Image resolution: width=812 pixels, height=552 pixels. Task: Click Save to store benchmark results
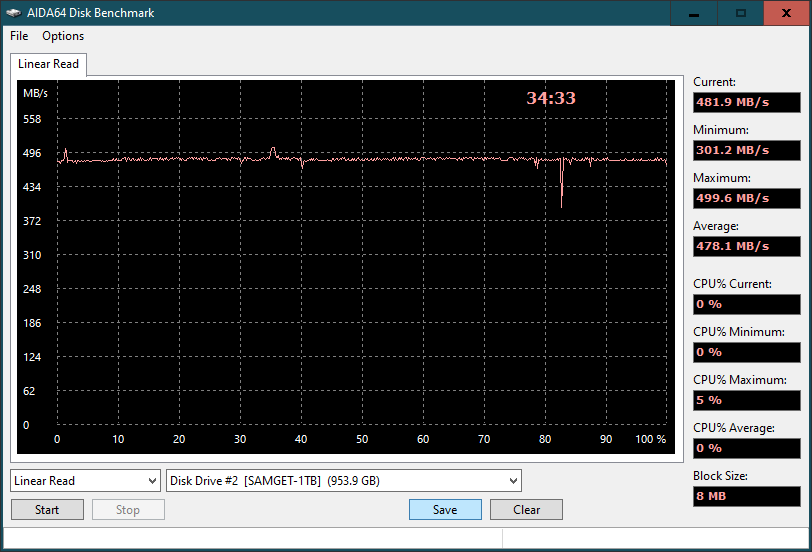[x=445, y=510]
